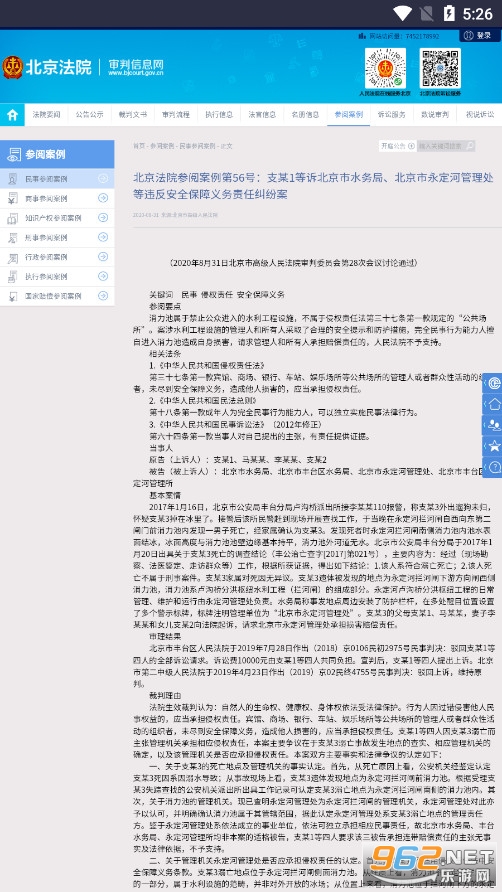Open the 执行信息 menu item

point(219,114)
